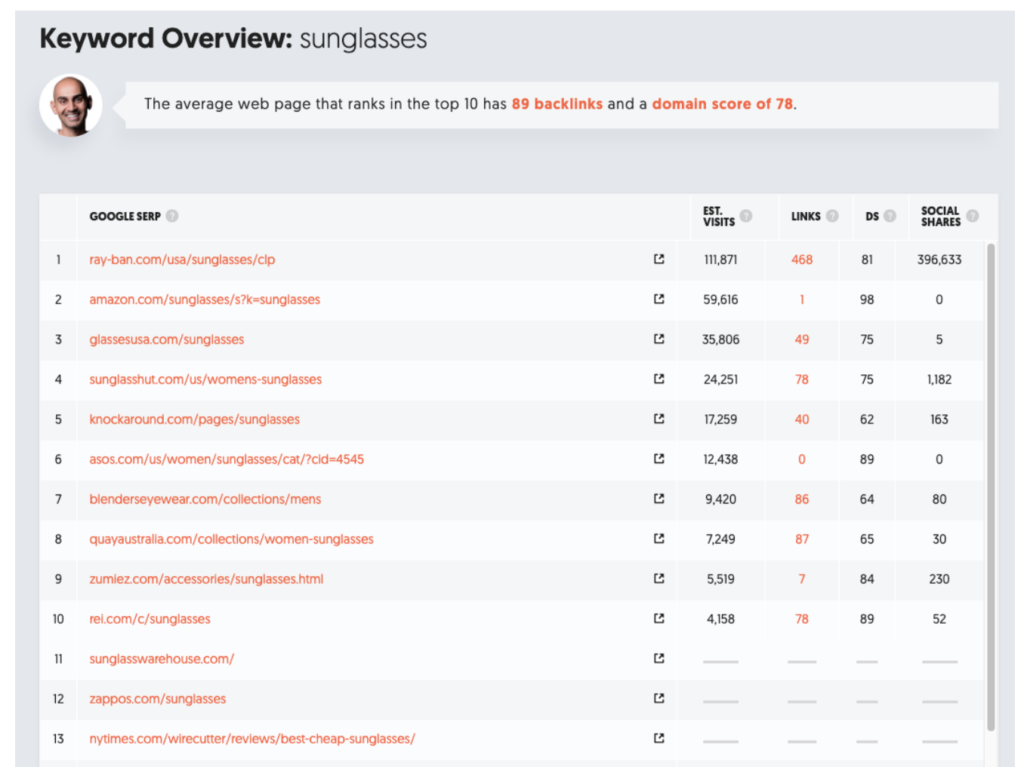Open blenderseyewear.com external link icon
The width and height of the screenshot is (1024, 767).
(x=659, y=499)
